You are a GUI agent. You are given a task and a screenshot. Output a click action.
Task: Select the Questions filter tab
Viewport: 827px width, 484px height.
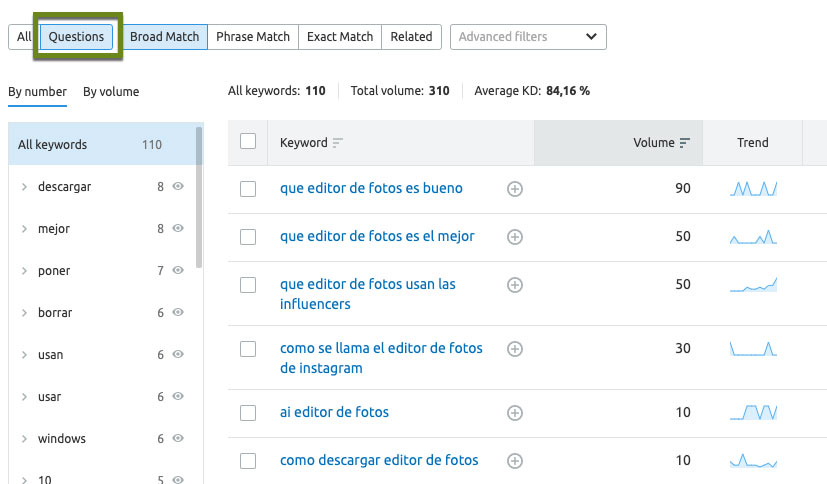click(76, 37)
